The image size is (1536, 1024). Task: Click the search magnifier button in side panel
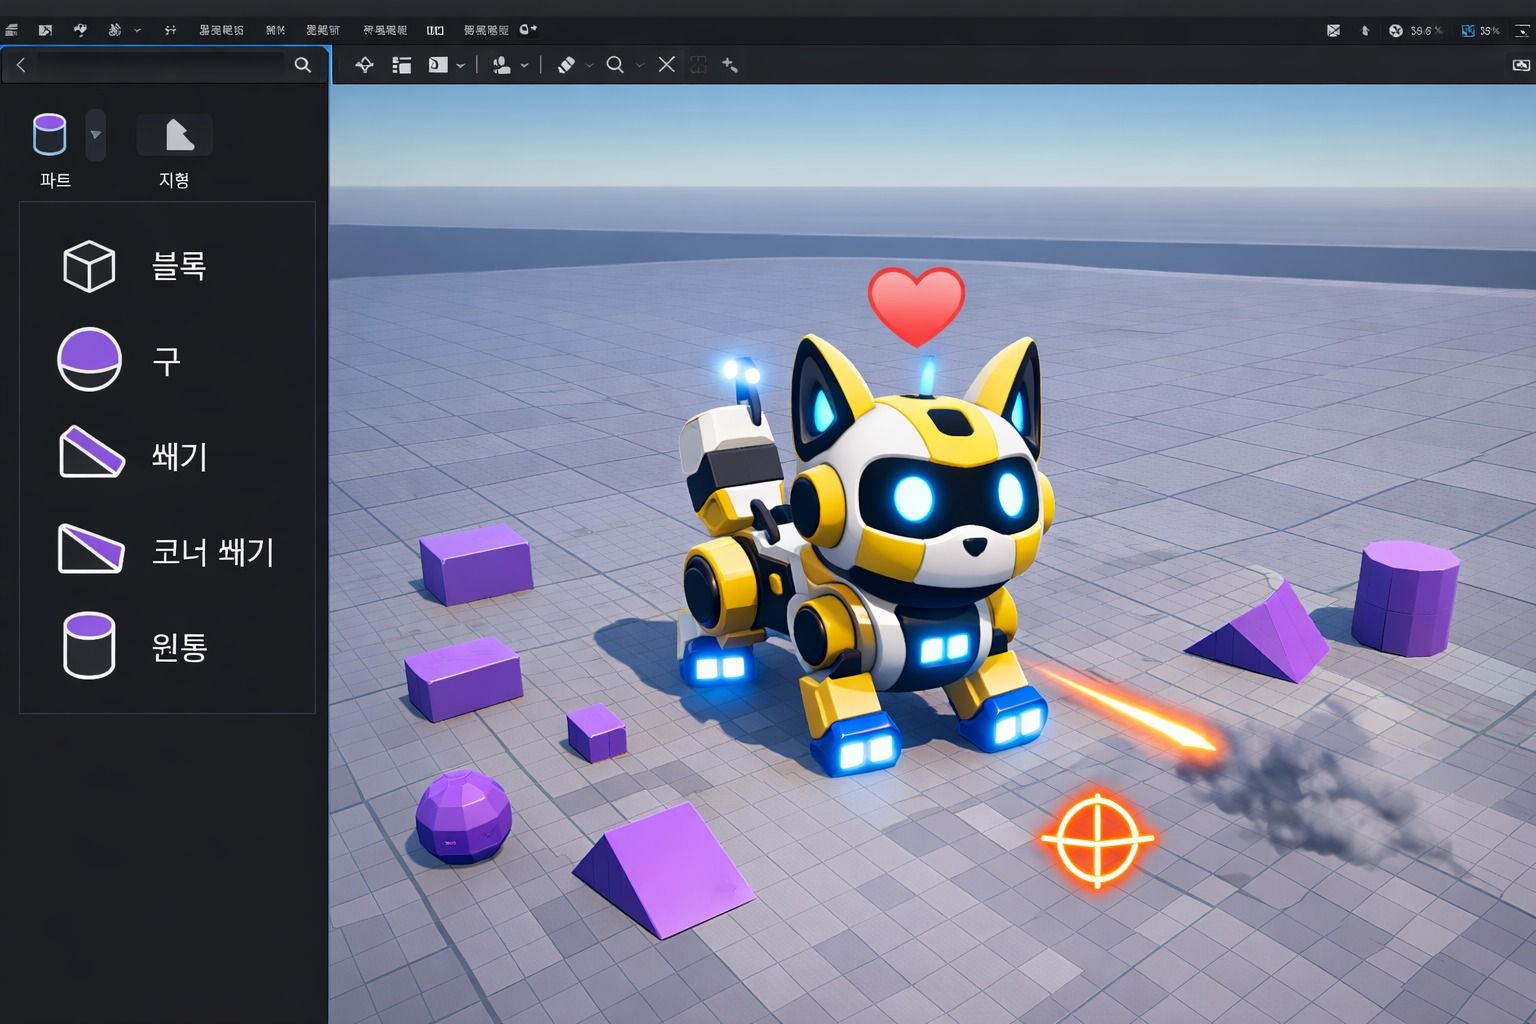coord(303,65)
